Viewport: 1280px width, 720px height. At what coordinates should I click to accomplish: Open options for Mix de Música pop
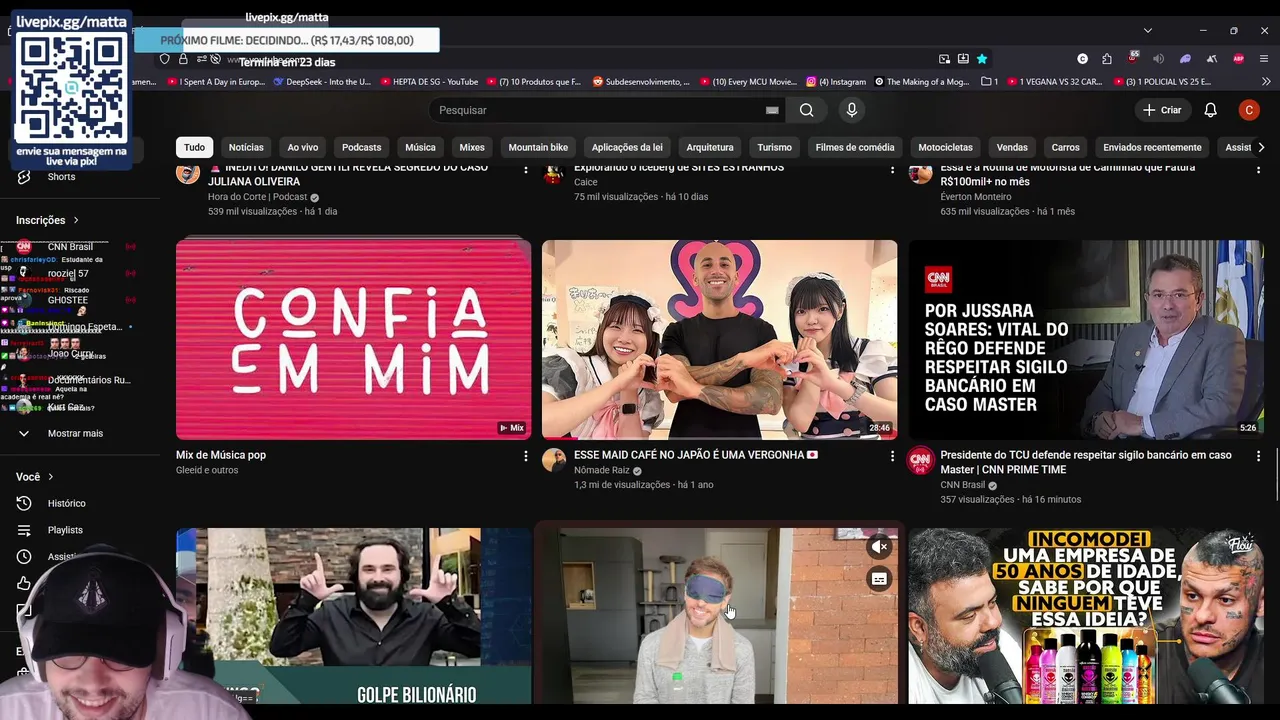coord(526,456)
